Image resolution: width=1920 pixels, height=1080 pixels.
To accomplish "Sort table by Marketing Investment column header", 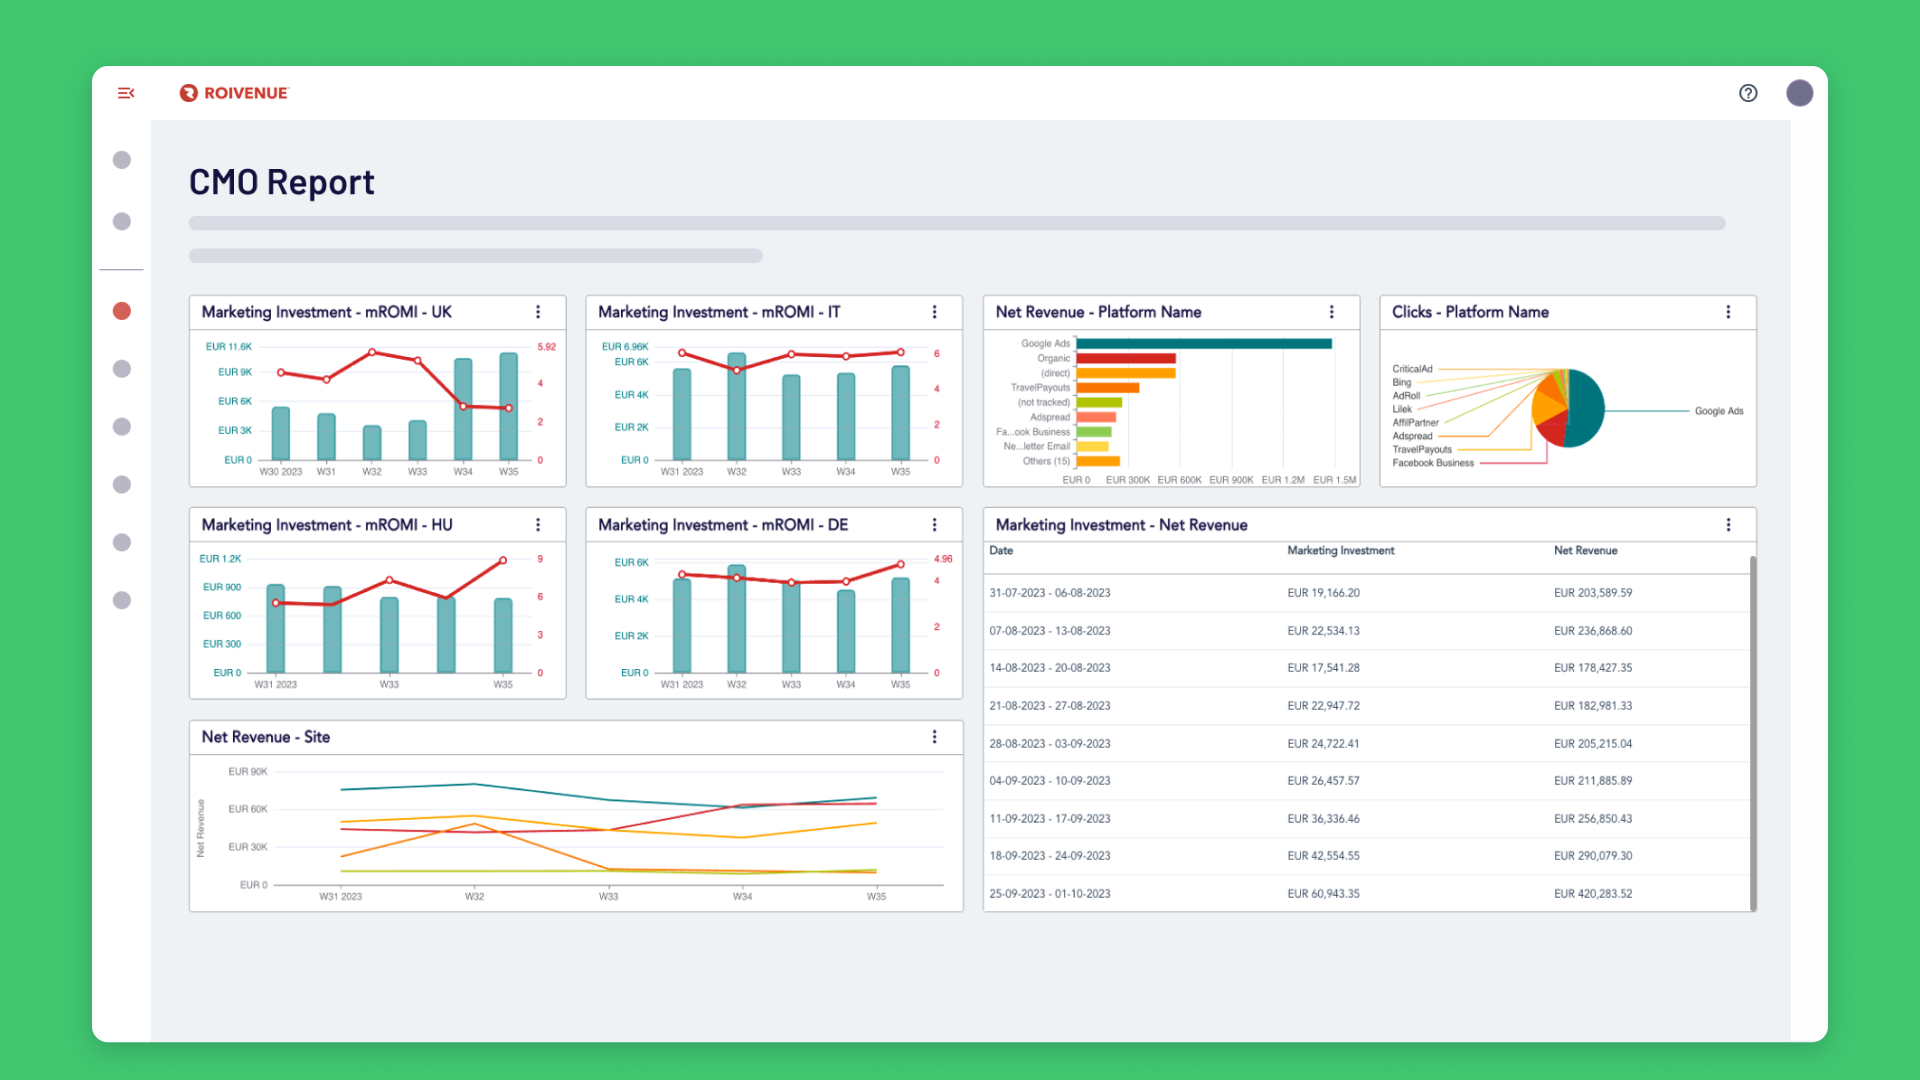I will click(x=1340, y=551).
